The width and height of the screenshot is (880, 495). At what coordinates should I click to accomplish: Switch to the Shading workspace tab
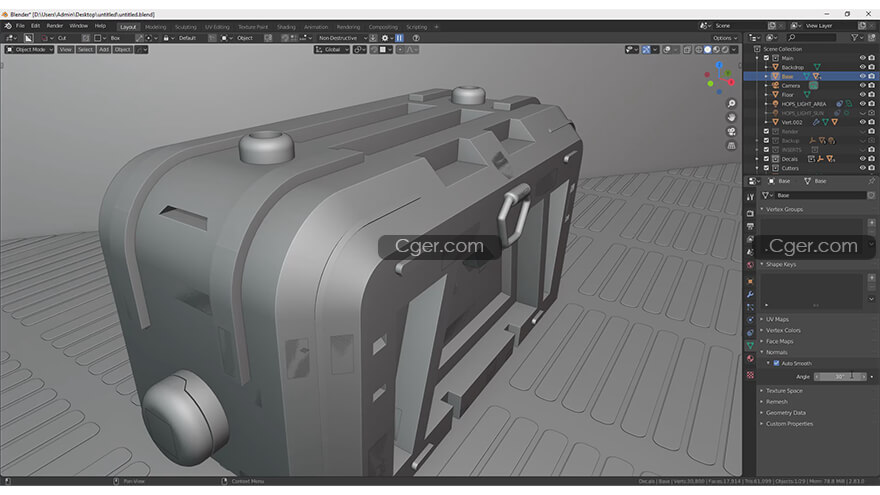(x=286, y=27)
